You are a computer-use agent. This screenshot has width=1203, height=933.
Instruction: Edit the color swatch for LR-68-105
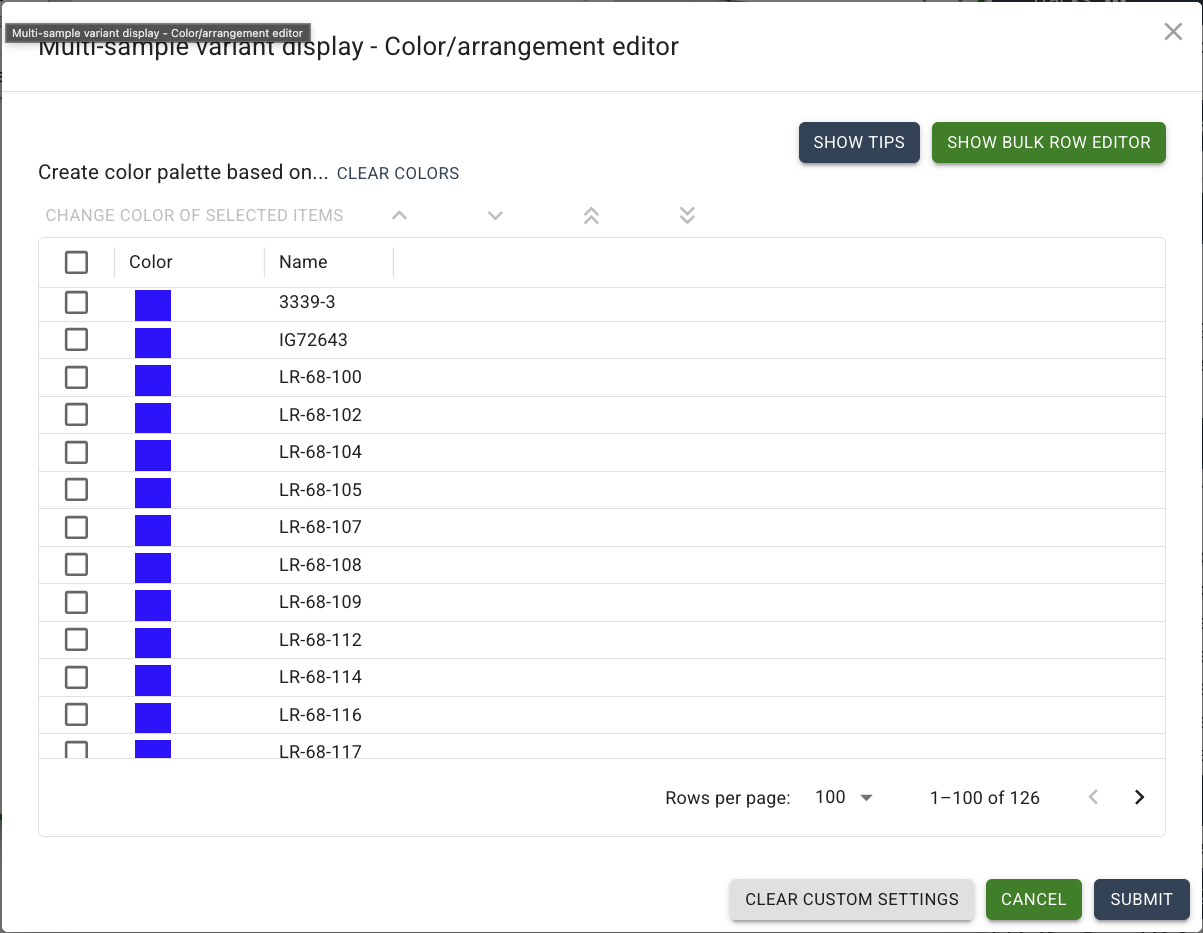click(152, 491)
